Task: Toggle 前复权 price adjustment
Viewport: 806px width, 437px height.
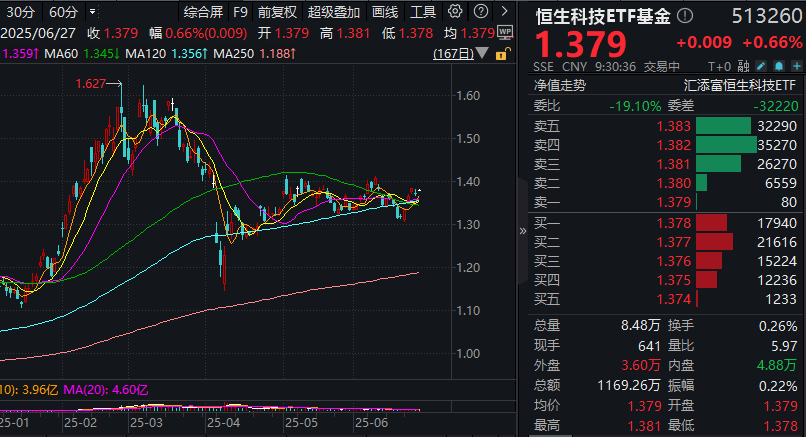Action: coord(277,12)
